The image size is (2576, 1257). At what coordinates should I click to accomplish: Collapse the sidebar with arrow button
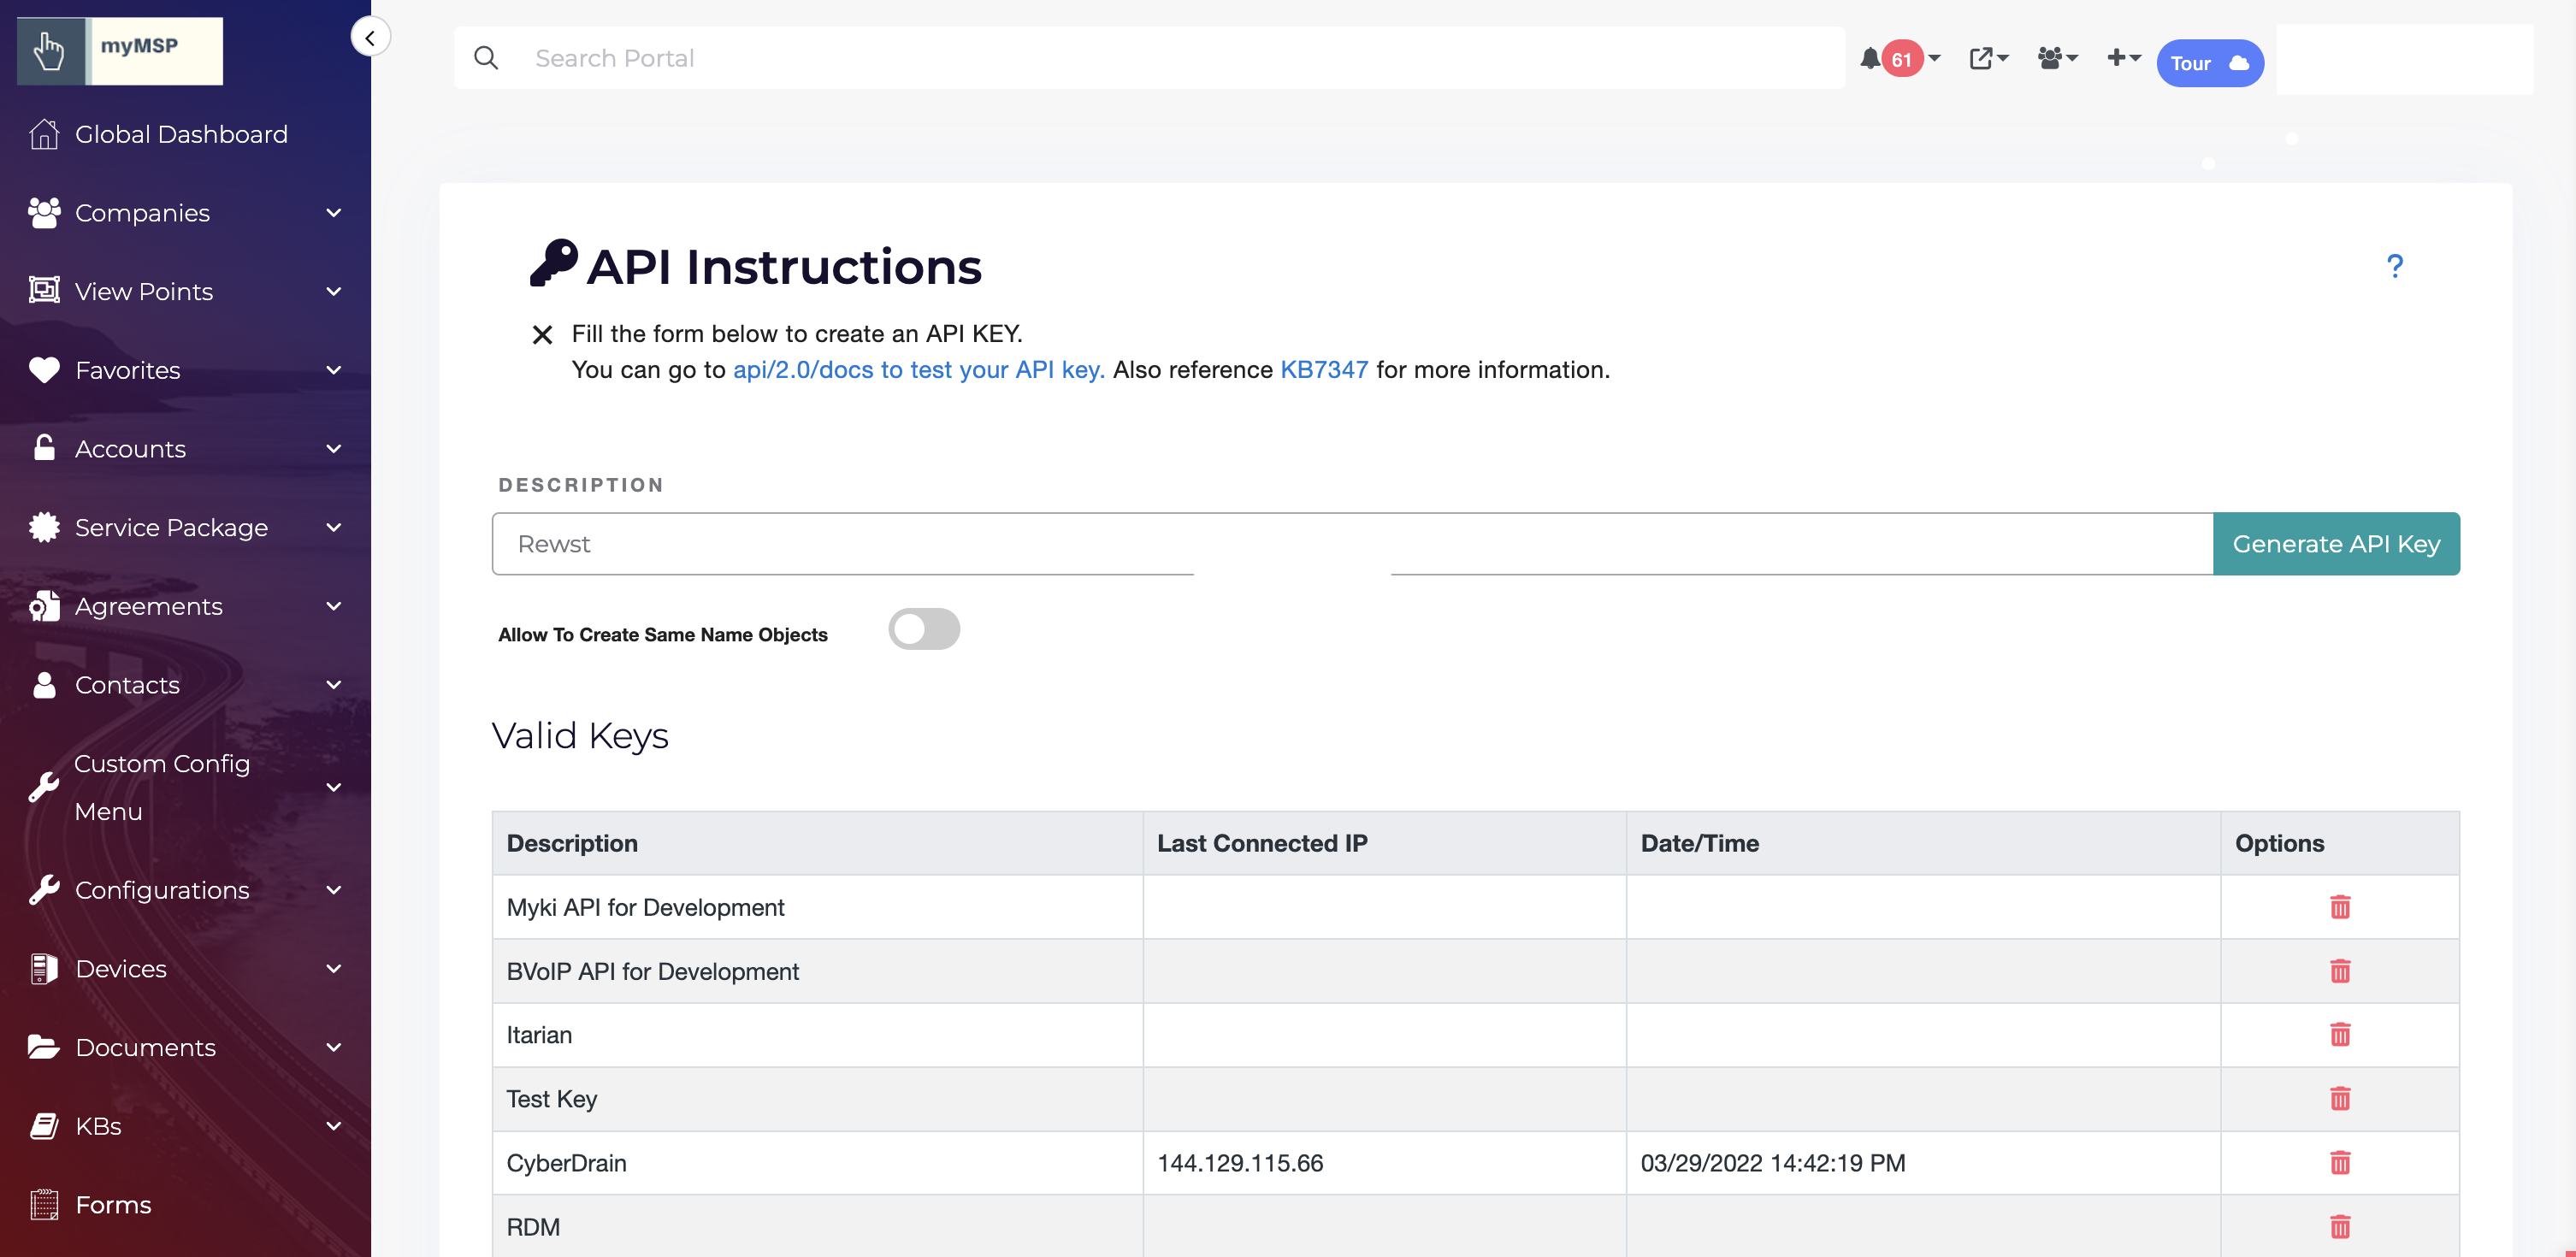370,38
